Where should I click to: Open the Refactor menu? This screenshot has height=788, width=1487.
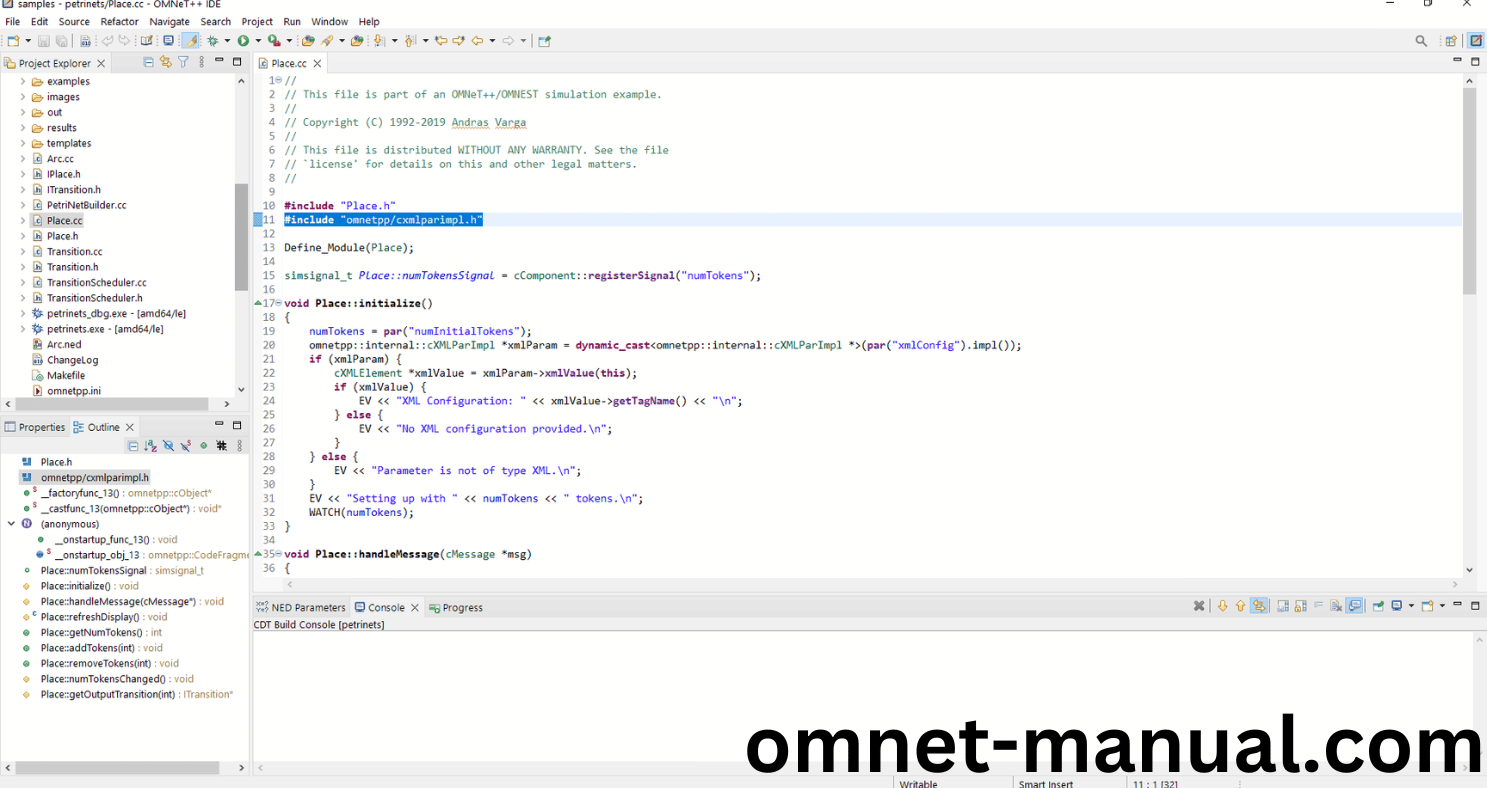[119, 21]
